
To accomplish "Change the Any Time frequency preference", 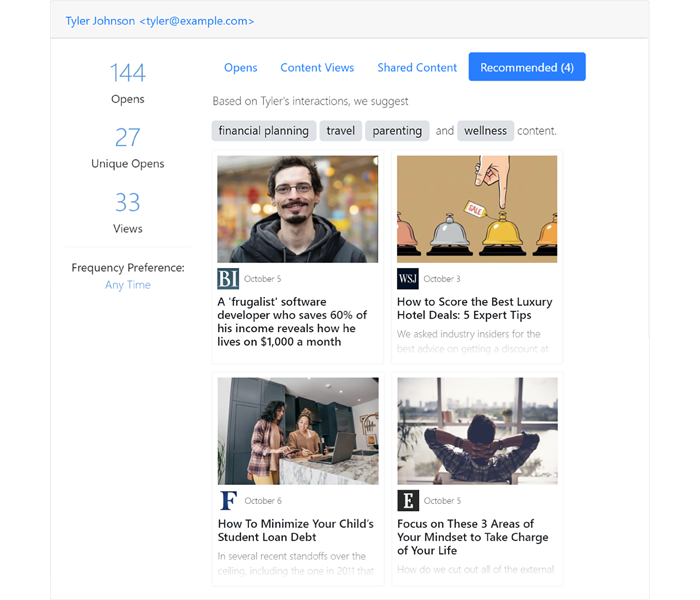I will (128, 285).
